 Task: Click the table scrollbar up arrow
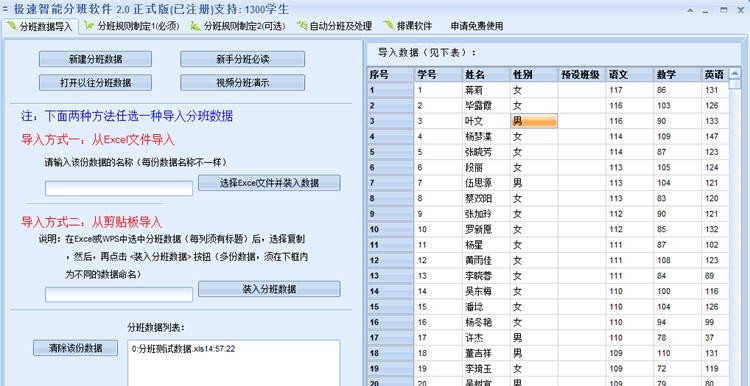(x=735, y=74)
